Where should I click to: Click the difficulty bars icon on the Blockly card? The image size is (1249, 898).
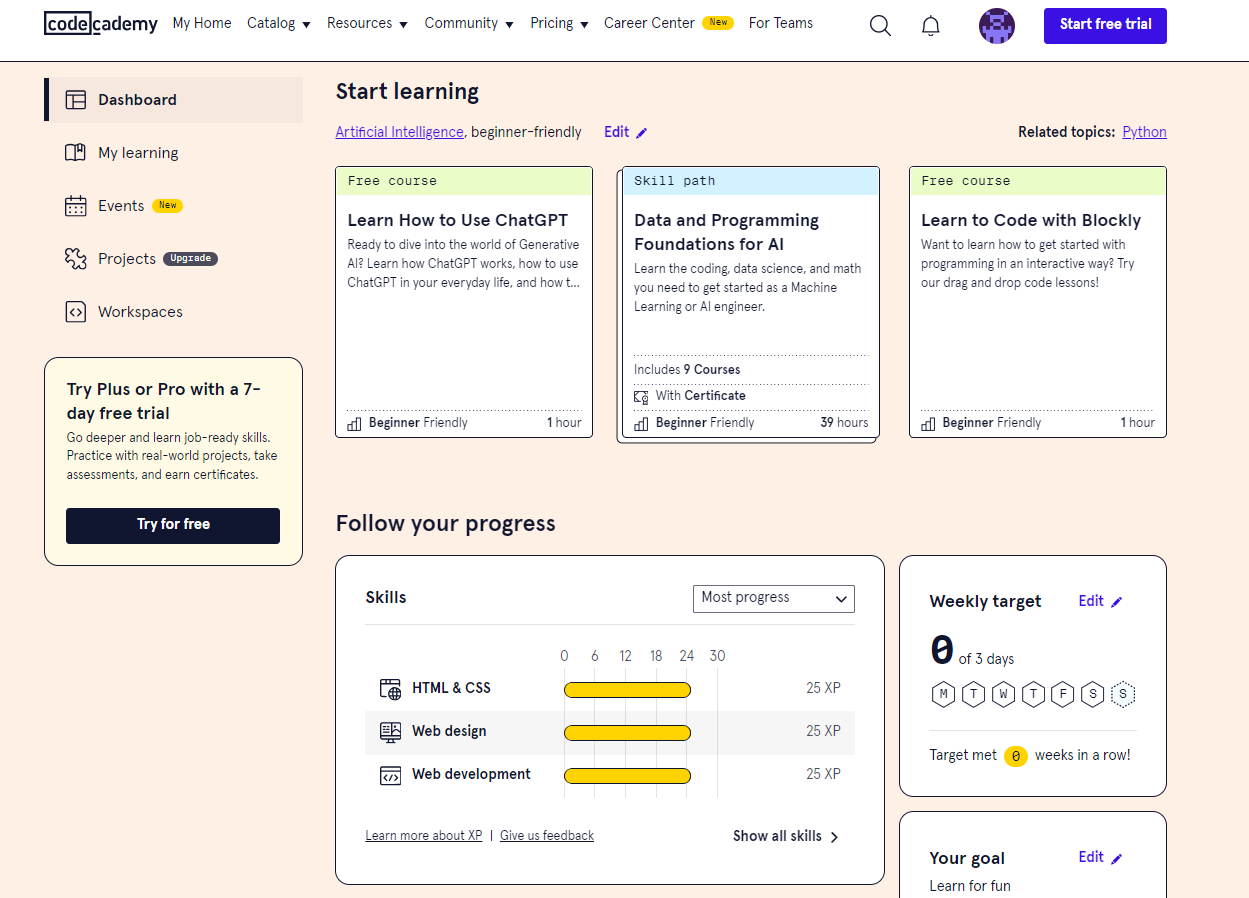point(928,423)
